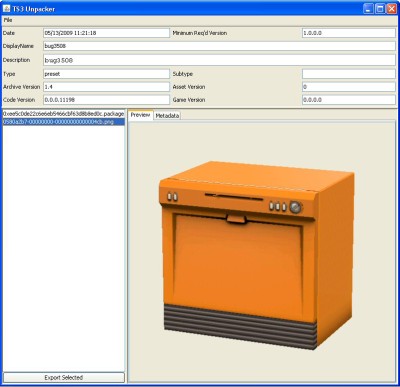Click the Date input field
This screenshot has height=387, width=400.
coord(106,33)
